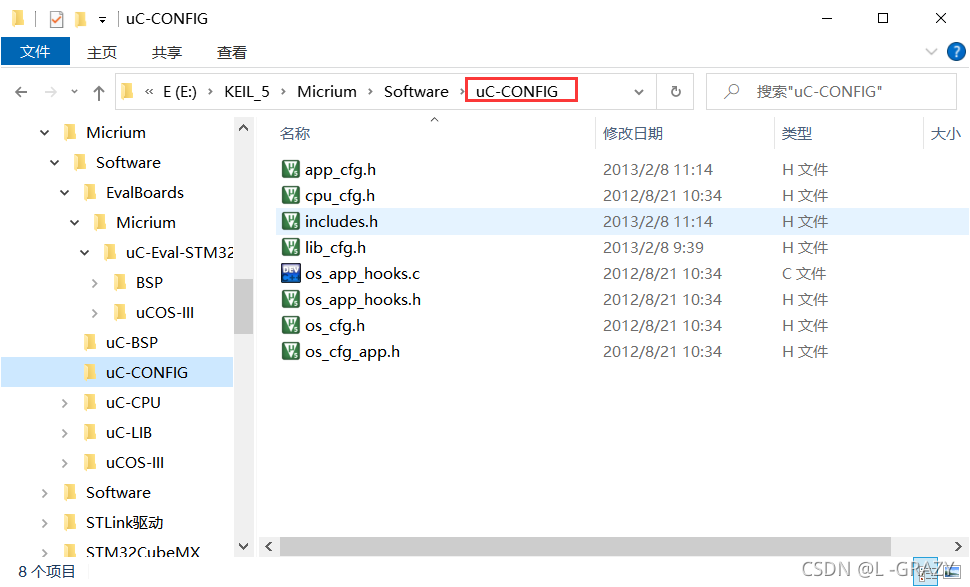Sort by 类型 column header
Viewport: 970px width, 587px height.
coord(797,134)
